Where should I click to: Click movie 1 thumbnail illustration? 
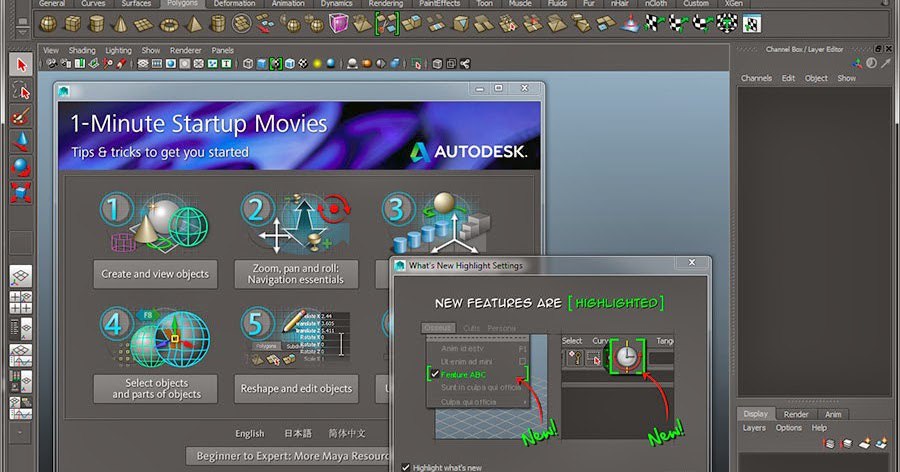coord(154,223)
